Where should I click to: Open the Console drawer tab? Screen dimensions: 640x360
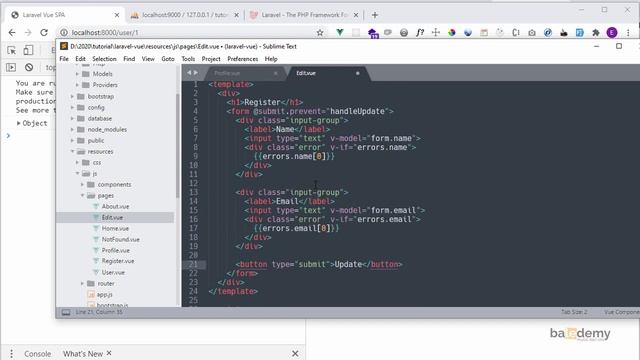click(x=38, y=354)
